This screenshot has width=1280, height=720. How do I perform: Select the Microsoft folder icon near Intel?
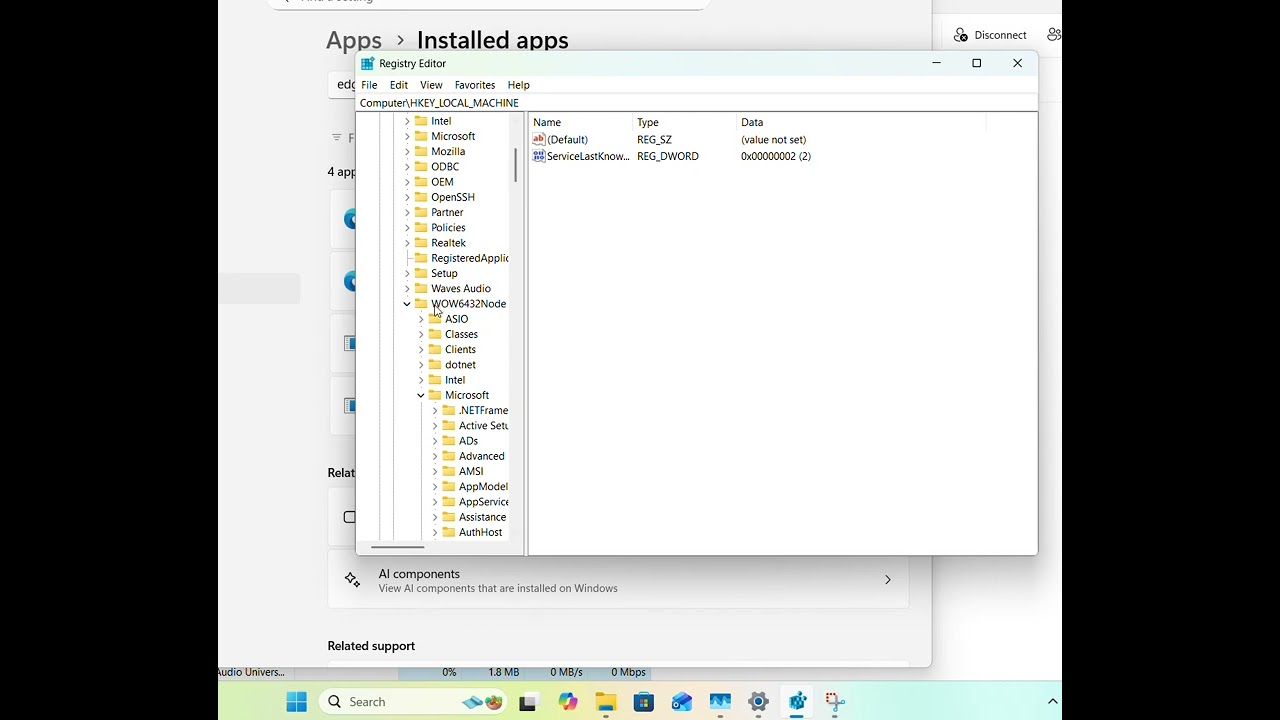(421, 136)
